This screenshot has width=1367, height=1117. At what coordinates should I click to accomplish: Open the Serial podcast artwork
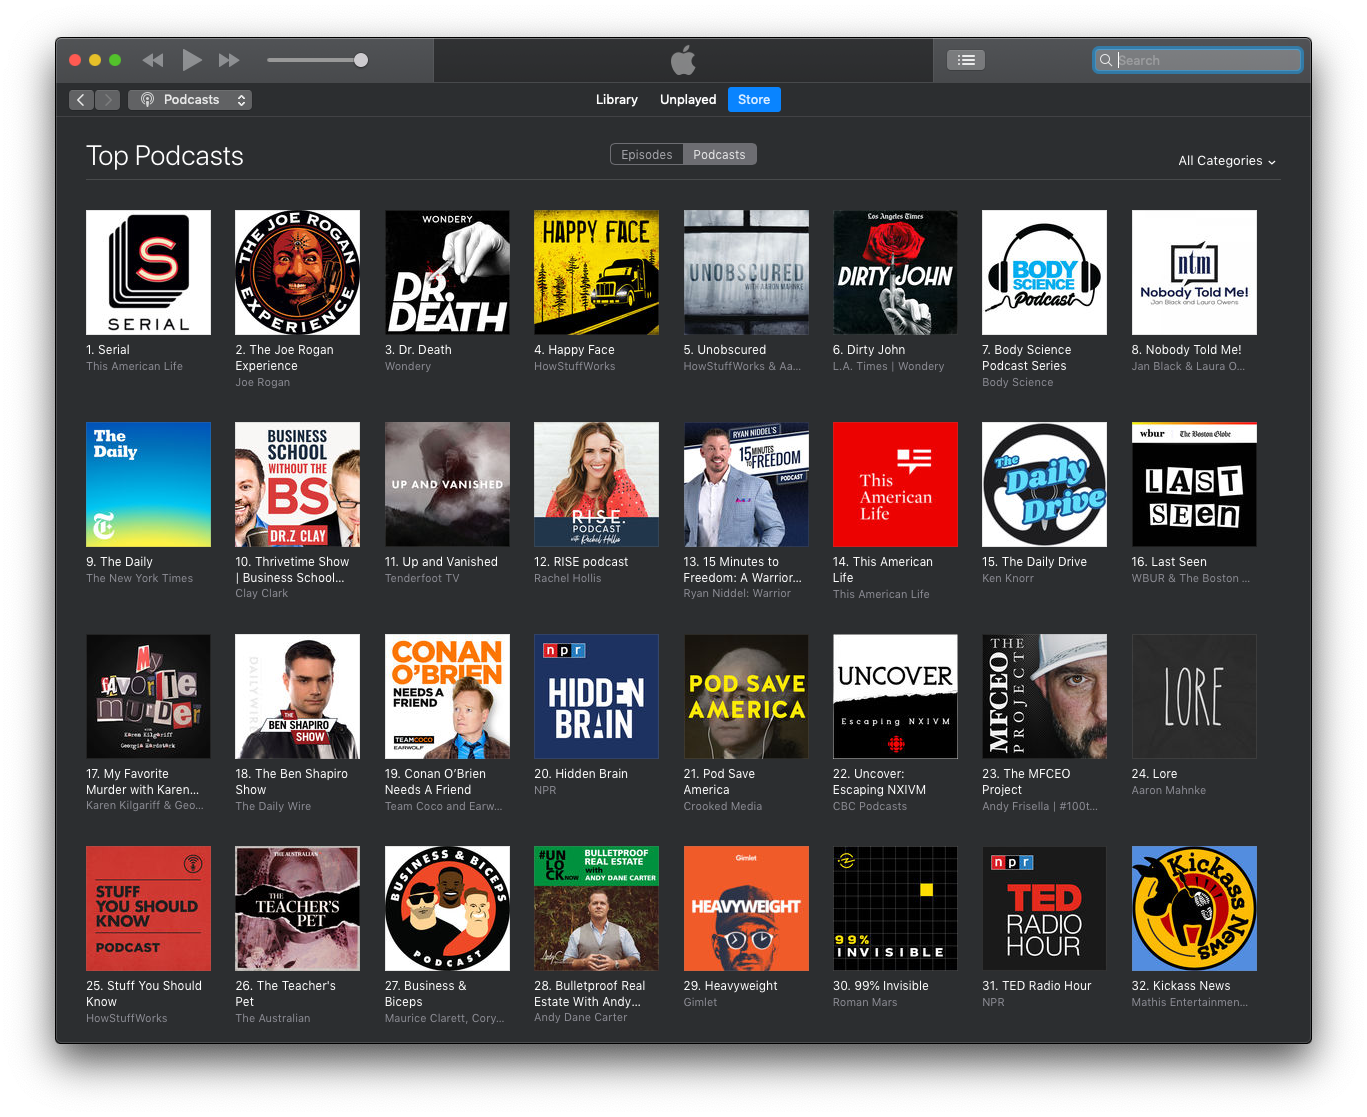[x=148, y=272]
